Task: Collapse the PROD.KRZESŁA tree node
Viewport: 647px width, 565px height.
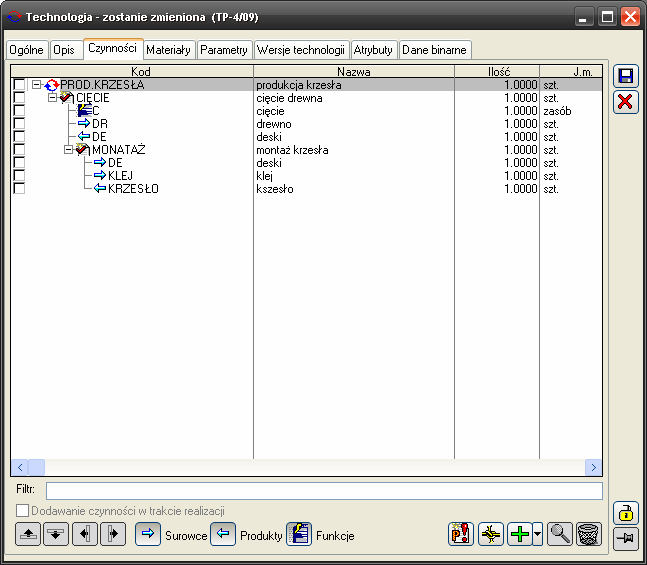Action: (37, 85)
